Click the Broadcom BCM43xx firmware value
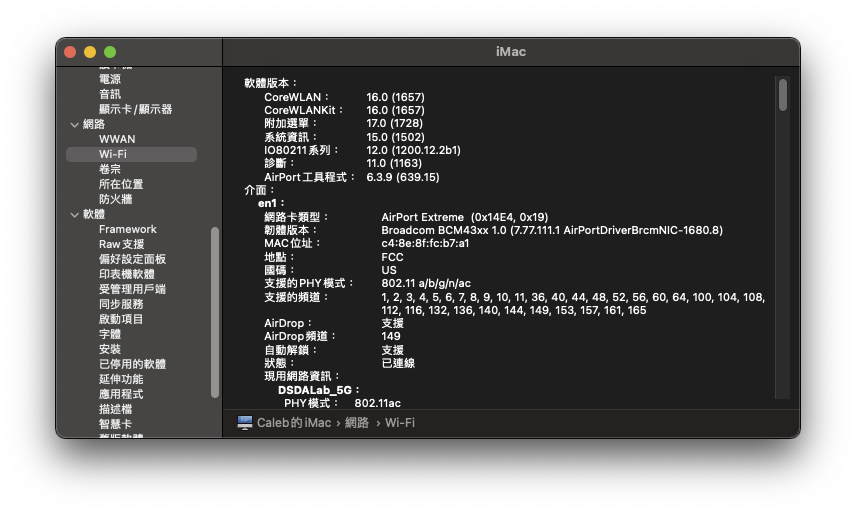 coord(552,230)
